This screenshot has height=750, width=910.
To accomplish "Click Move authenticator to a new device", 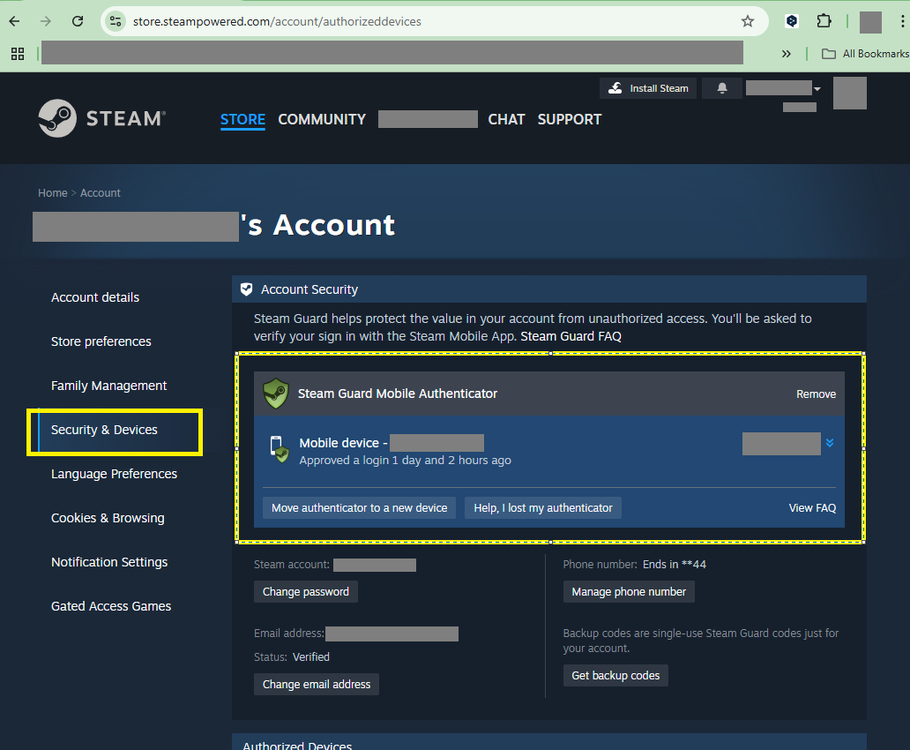I will [x=359, y=508].
